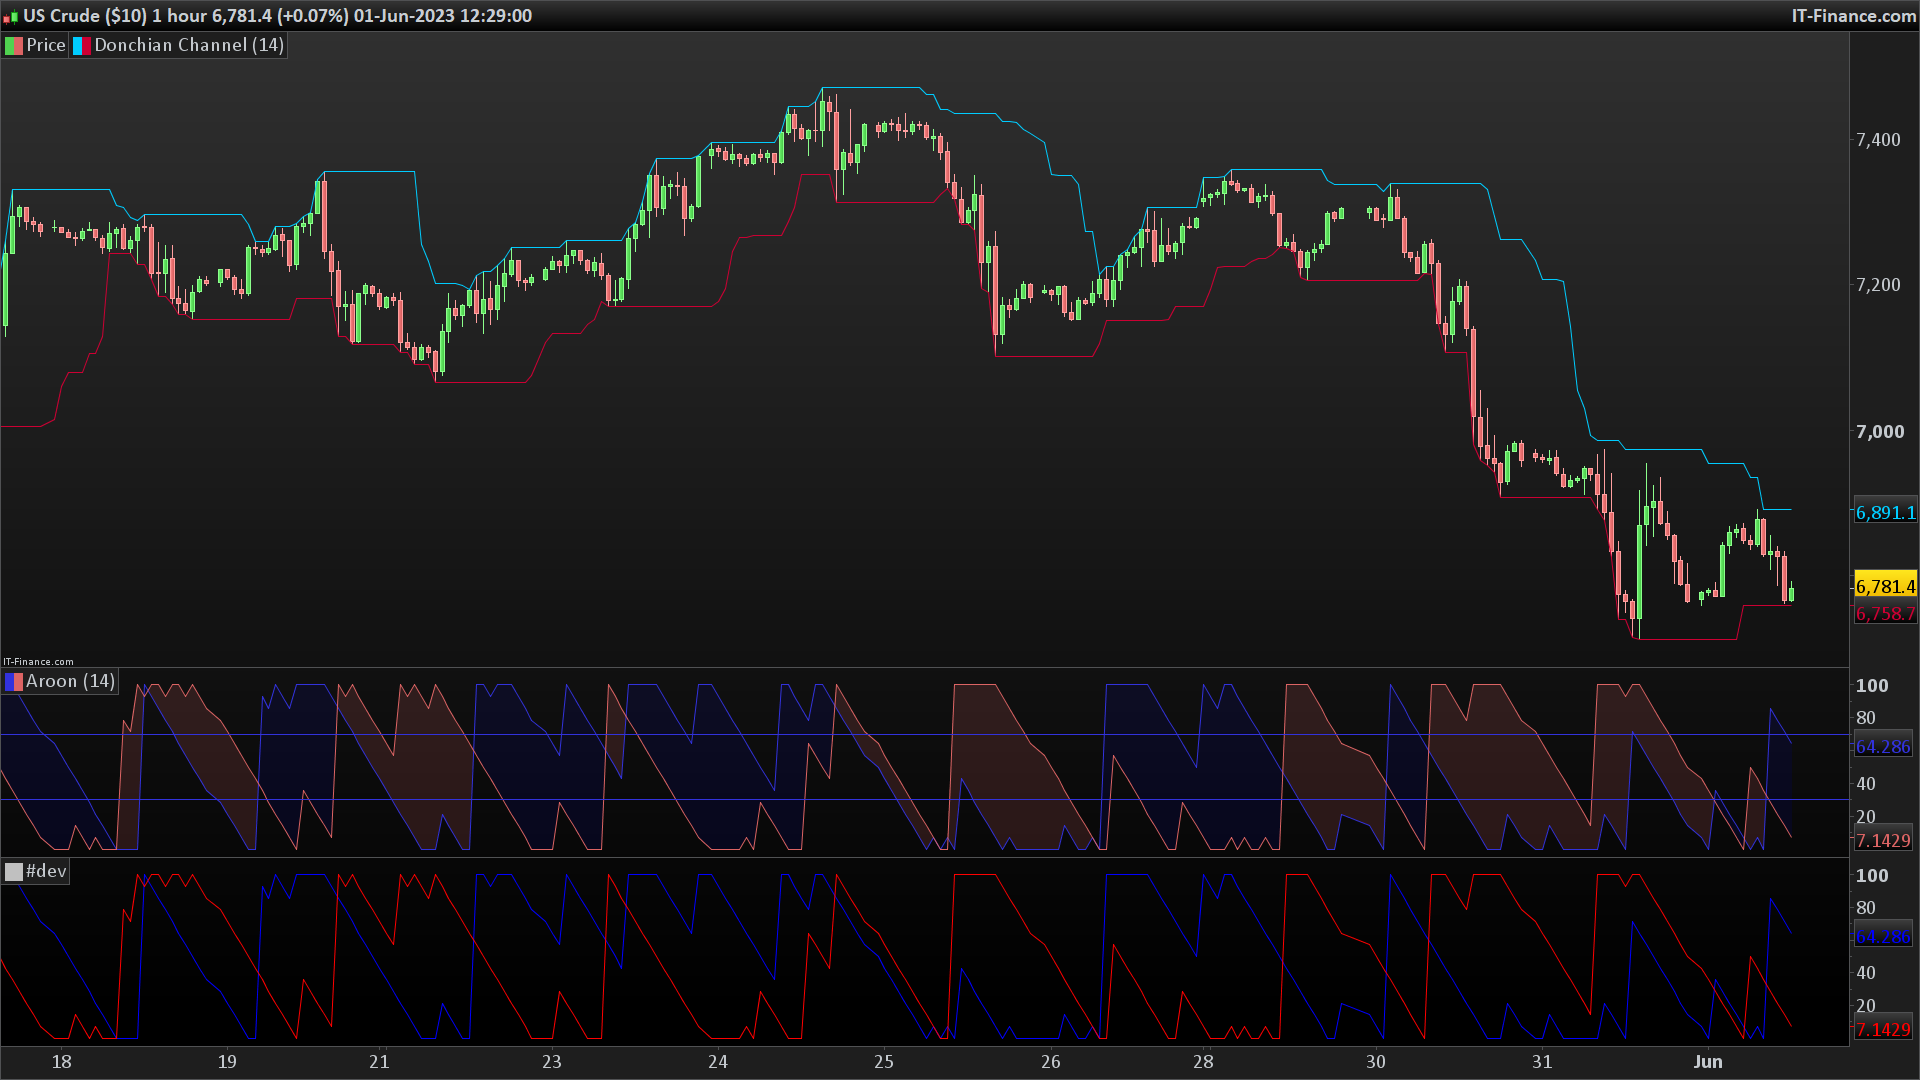Image resolution: width=1920 pixels, height=1080 pixels.
Task: Click the gray #dev indicator swatch
Action: click(x=14, y=872)
